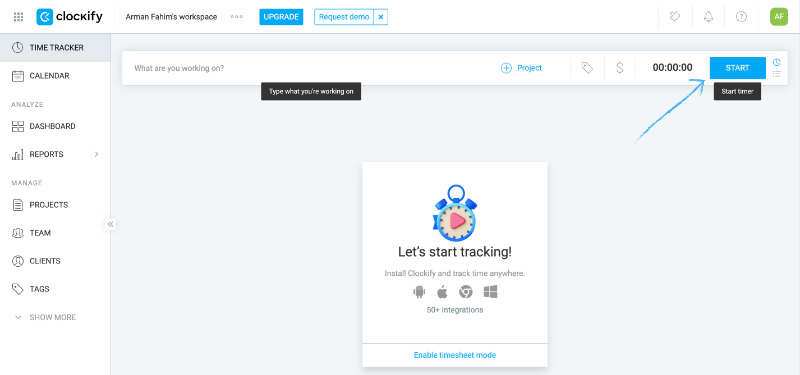Open the AF user profile avatar
The image size is (800, 375).
point(779,17)
